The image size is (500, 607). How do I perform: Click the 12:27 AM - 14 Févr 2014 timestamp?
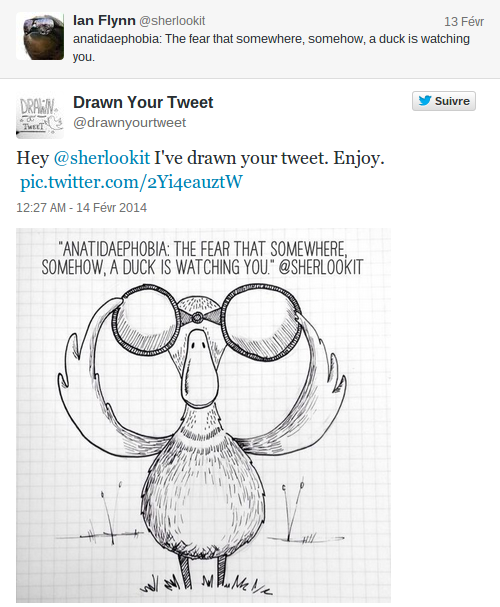point(82,207)
